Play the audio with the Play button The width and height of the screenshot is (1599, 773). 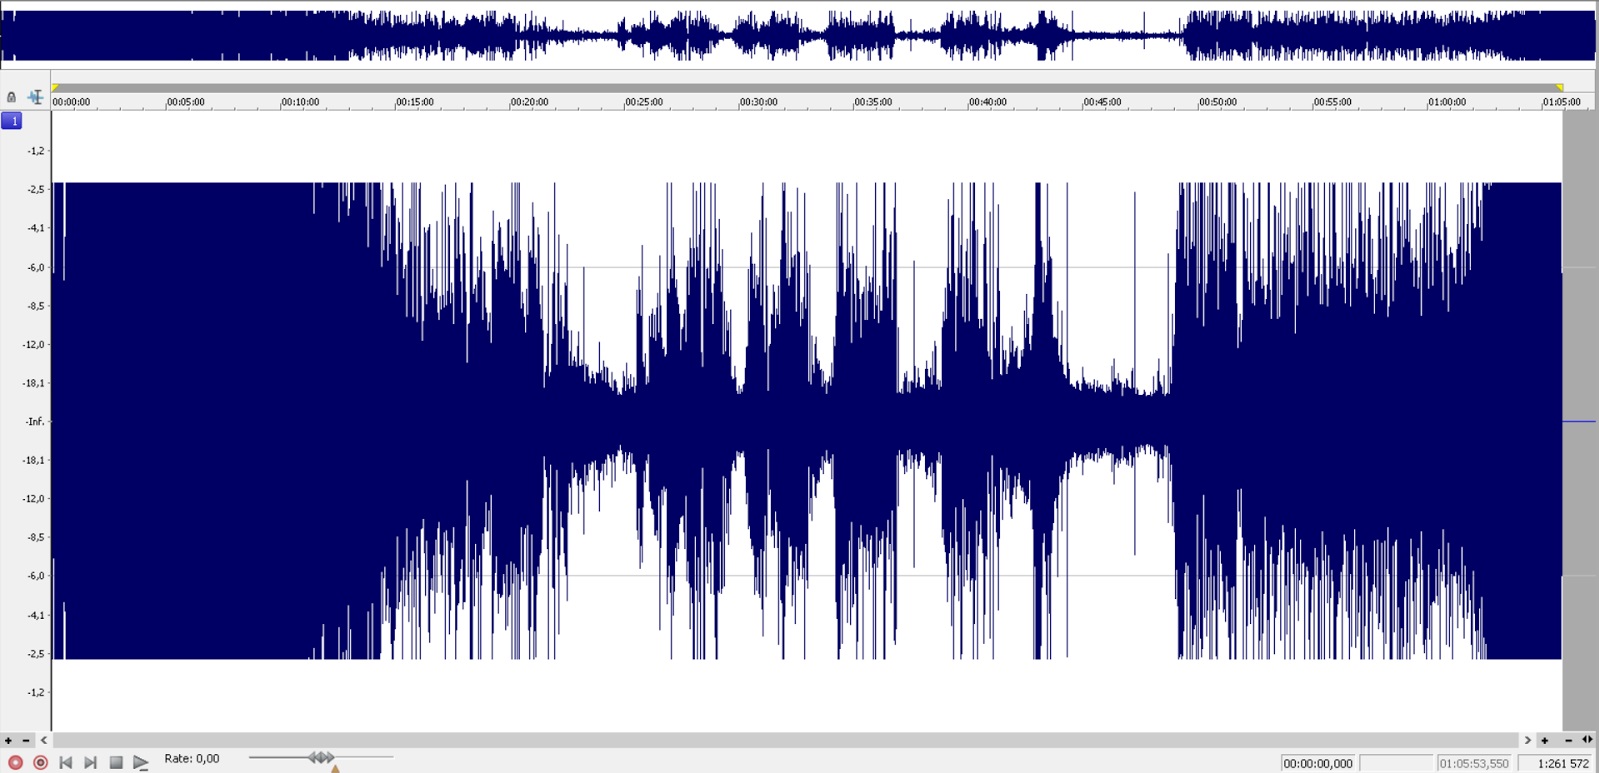point(141,762)
